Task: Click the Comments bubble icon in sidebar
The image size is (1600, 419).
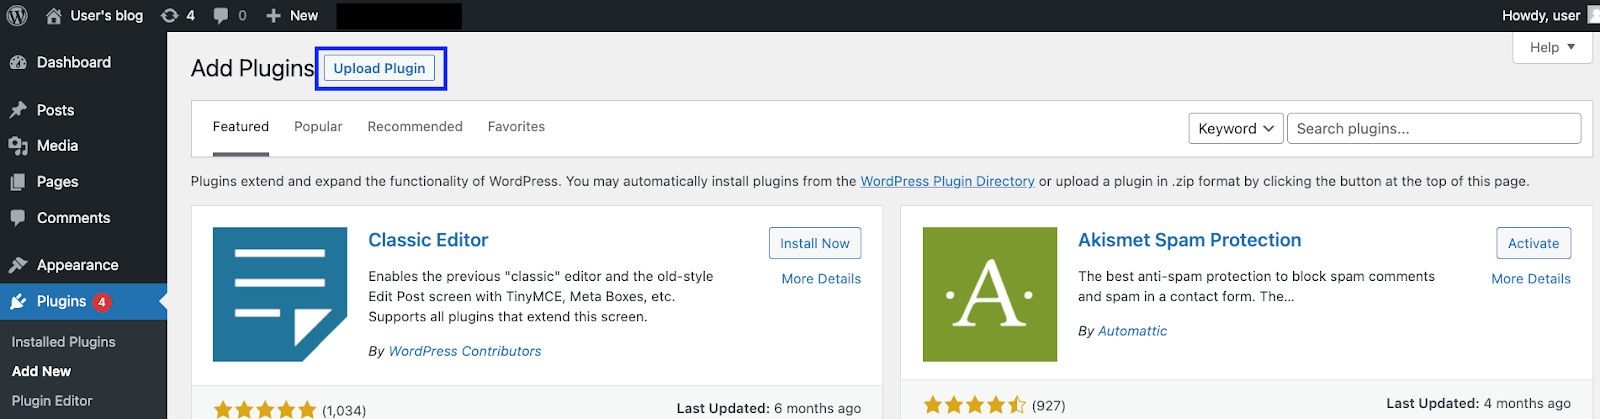Action: tap(18, 218)
